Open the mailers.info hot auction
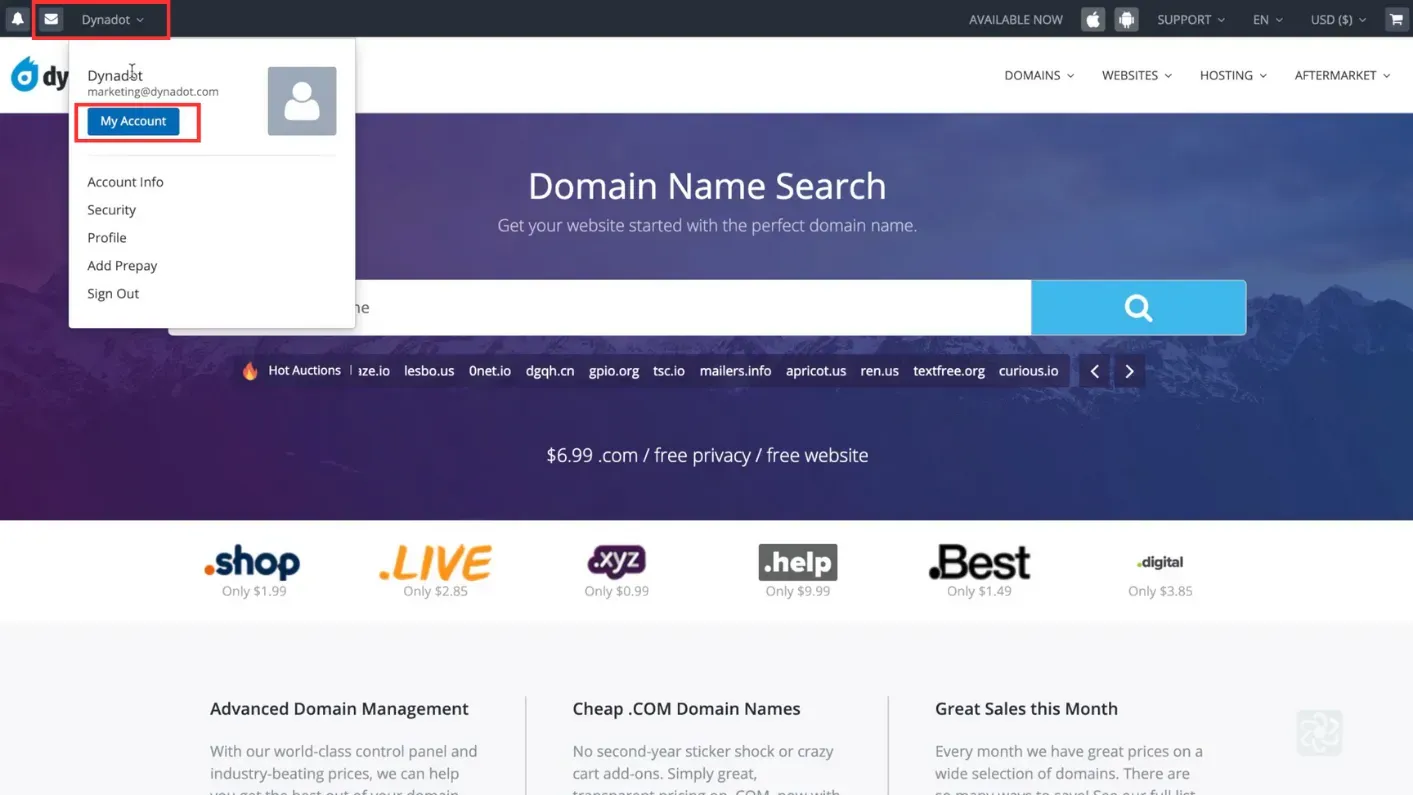Image resolution: width=1413 pixels, height=795 pixels. 735,371
